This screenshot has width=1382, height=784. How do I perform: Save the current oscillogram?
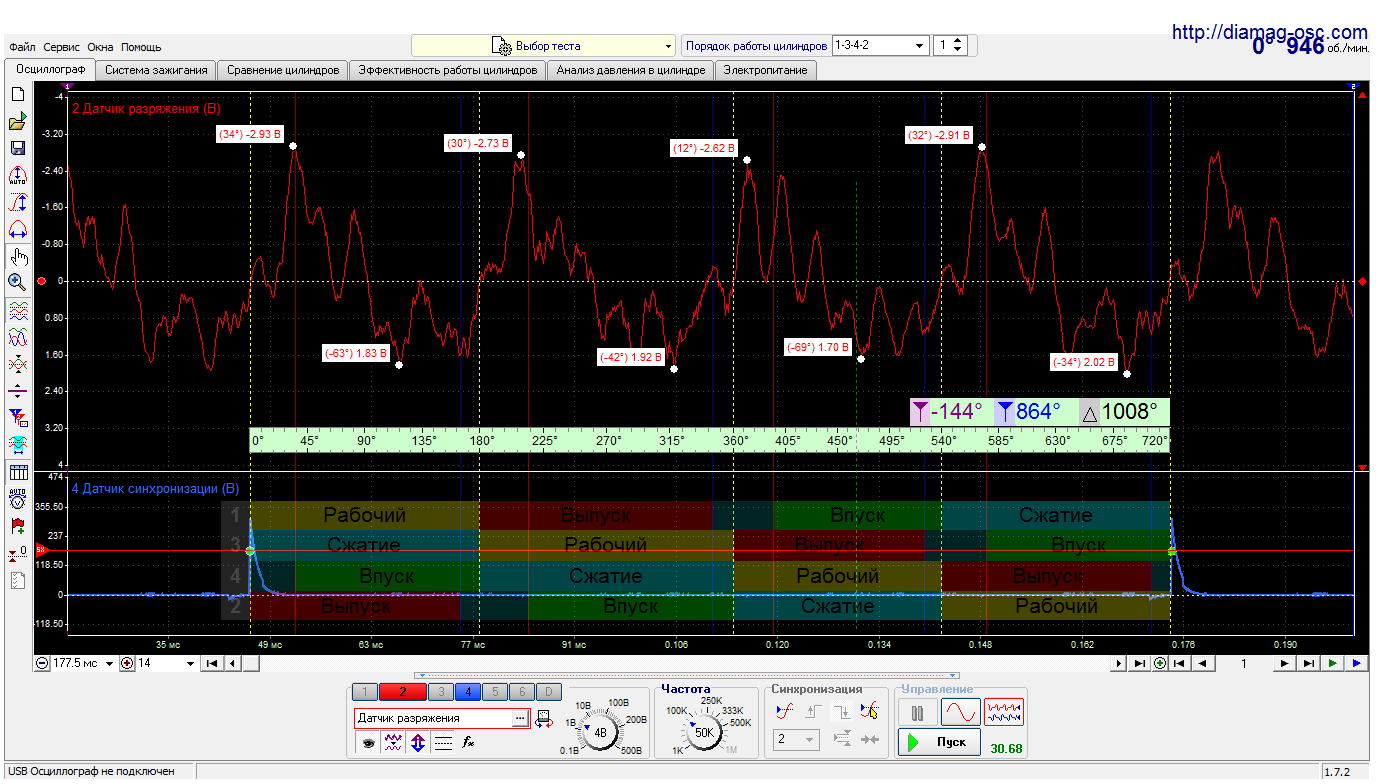tap(17, 148)
